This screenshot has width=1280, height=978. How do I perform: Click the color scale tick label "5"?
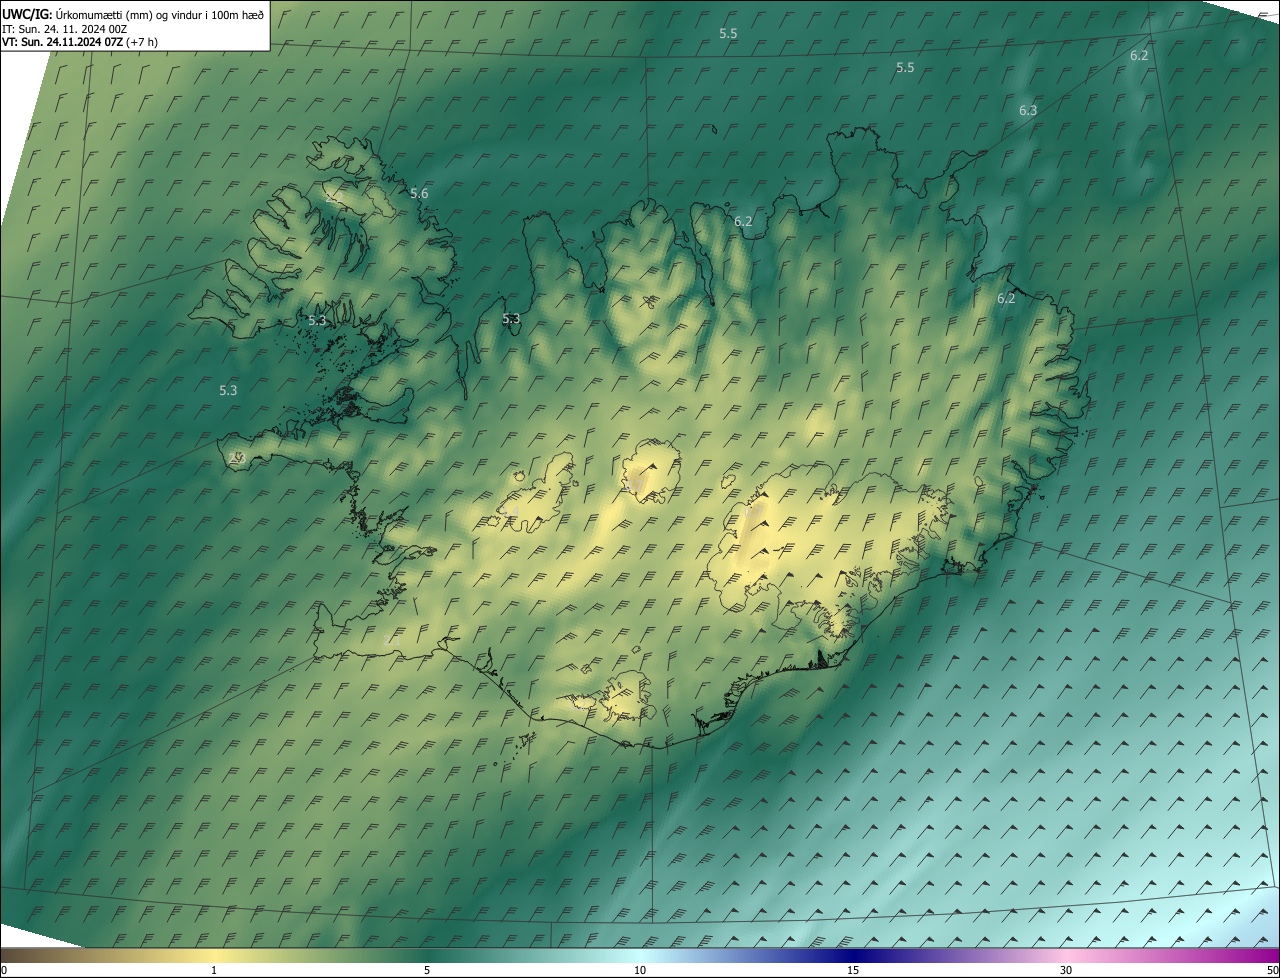pyautogui.click(x=427, y=970)
